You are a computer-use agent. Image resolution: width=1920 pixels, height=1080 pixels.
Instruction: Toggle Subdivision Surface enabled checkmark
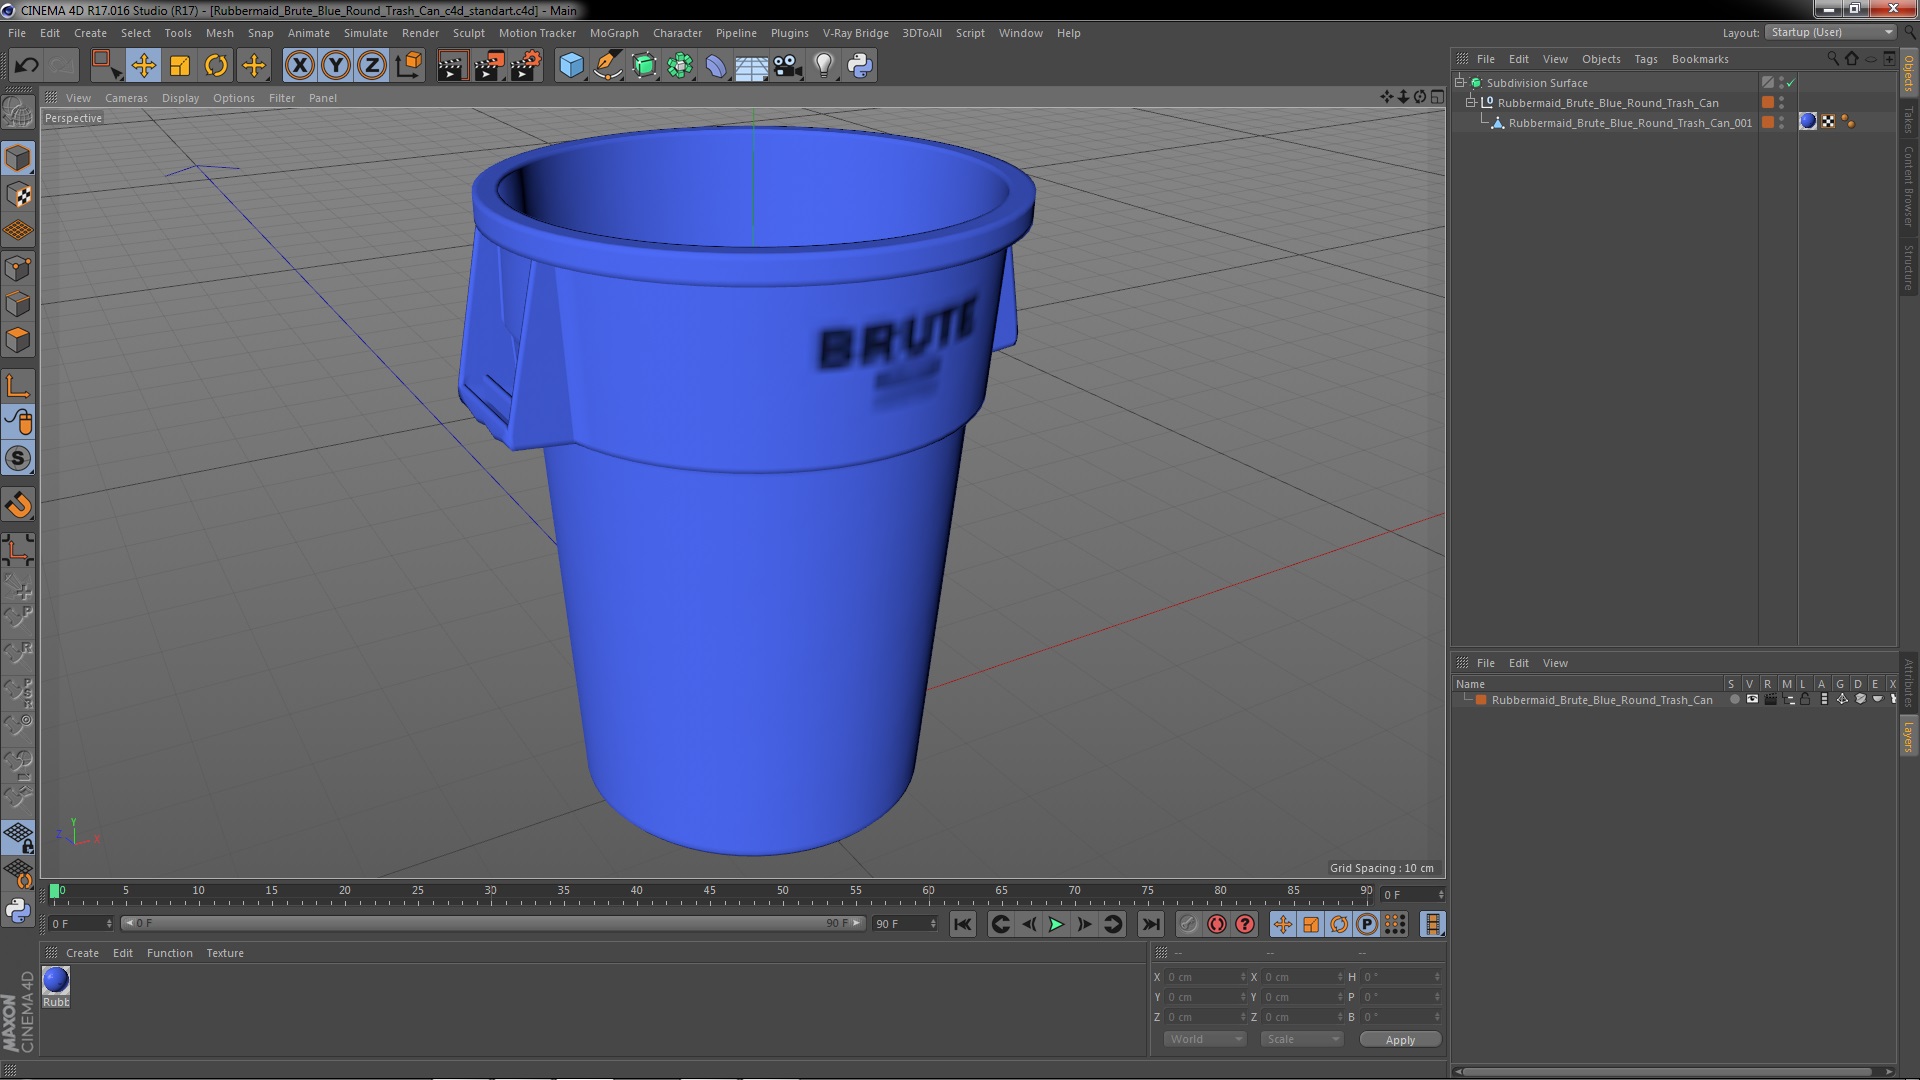1790,83
